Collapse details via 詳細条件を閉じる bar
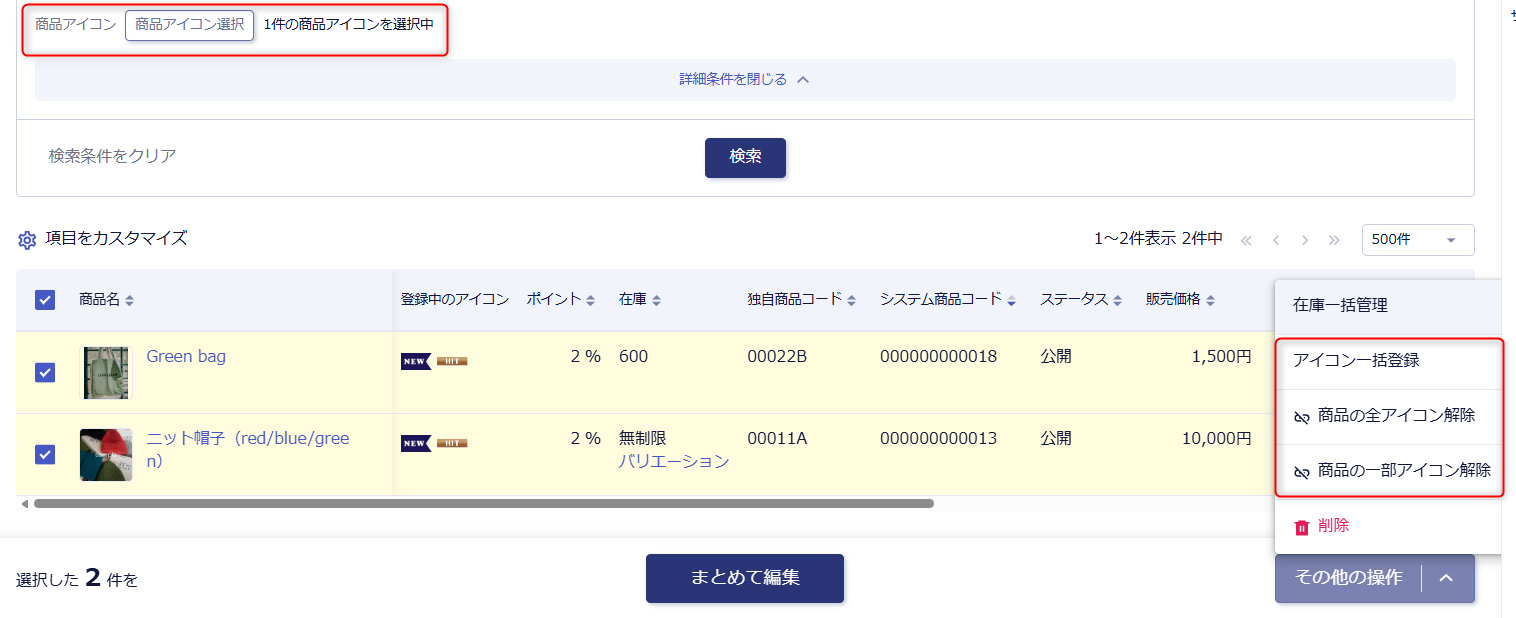 click(745, 79)
